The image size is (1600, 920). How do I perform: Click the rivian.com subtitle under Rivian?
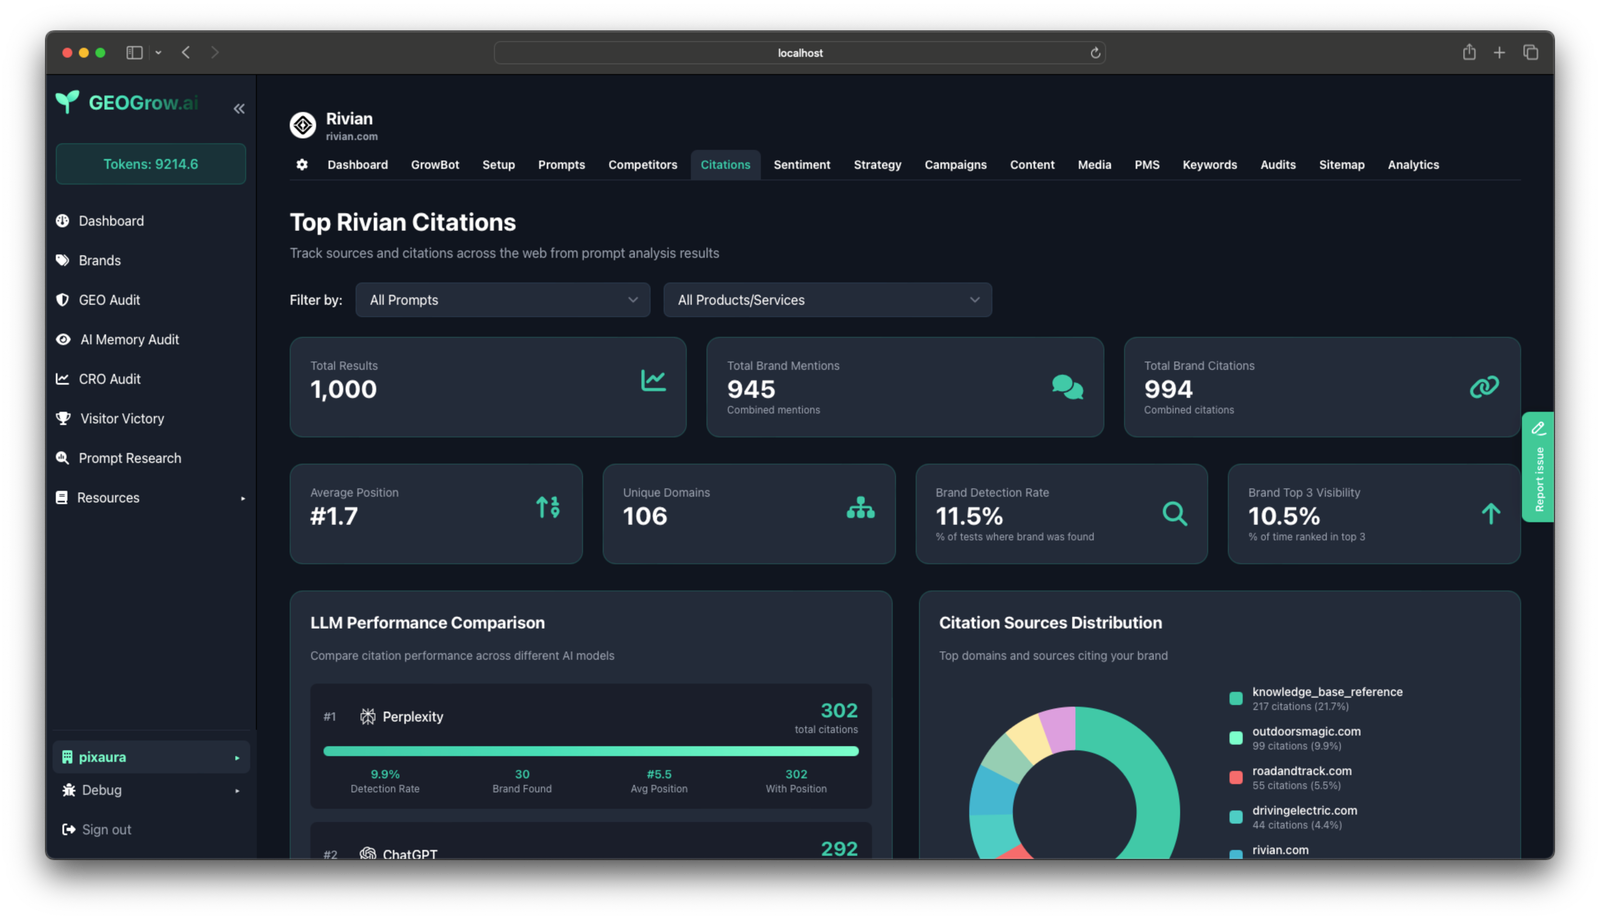pos(351,137)
